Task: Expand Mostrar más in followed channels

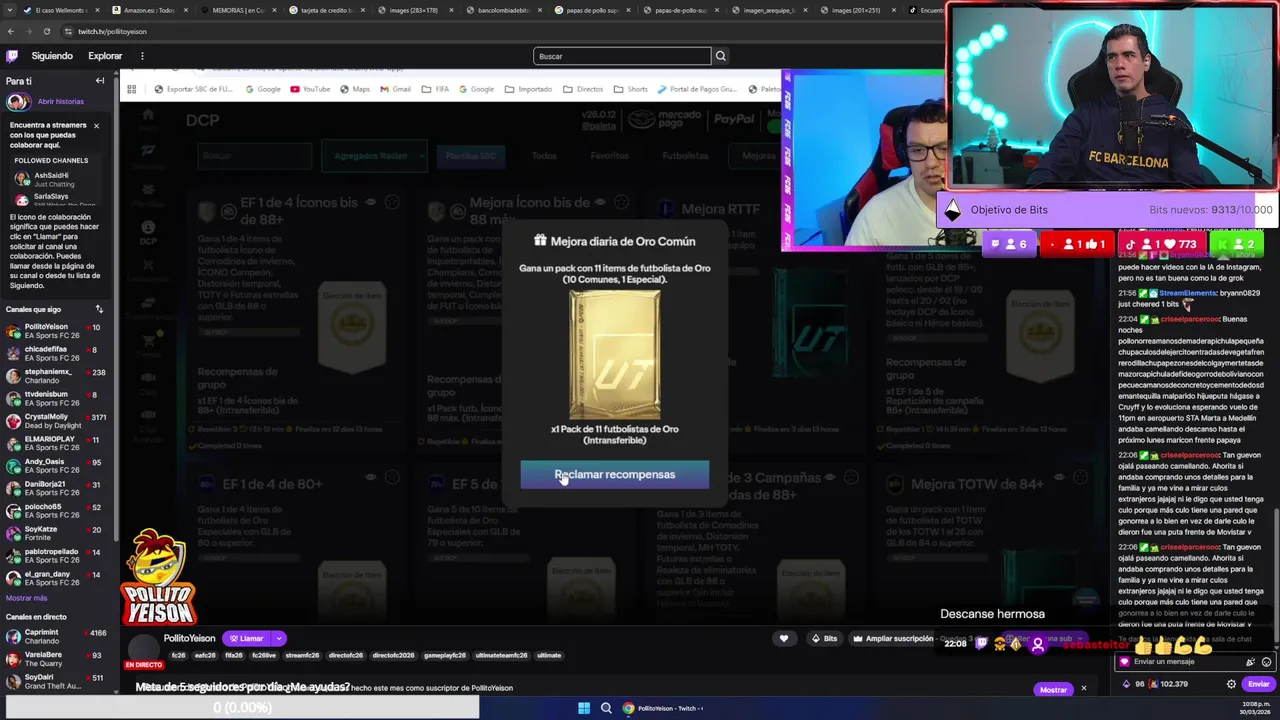Action: [x=26, y=598]
